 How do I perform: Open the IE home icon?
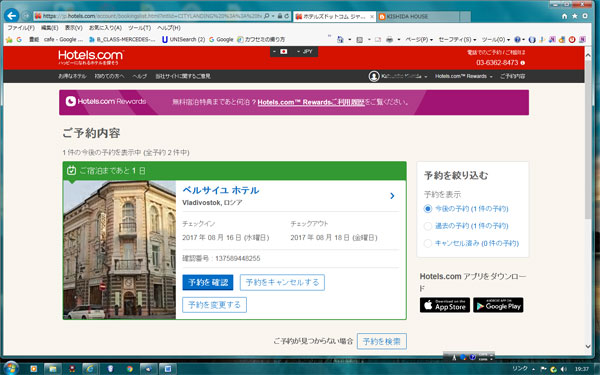pyautogui.click(x=564, y=16)
